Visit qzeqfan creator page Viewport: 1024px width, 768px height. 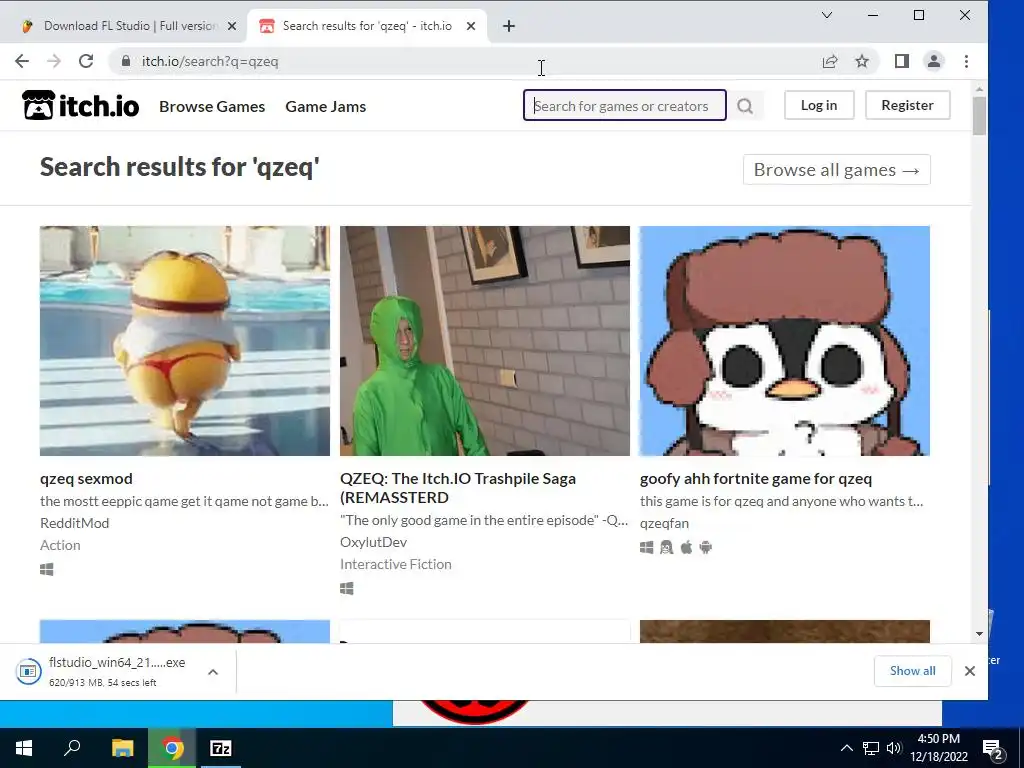pyautogui.click(x=664, y=523)
